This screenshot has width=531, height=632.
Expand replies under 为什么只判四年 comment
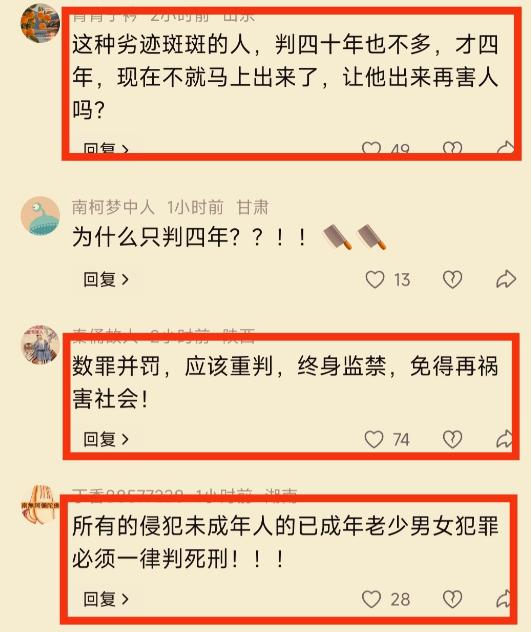[106, 279]
